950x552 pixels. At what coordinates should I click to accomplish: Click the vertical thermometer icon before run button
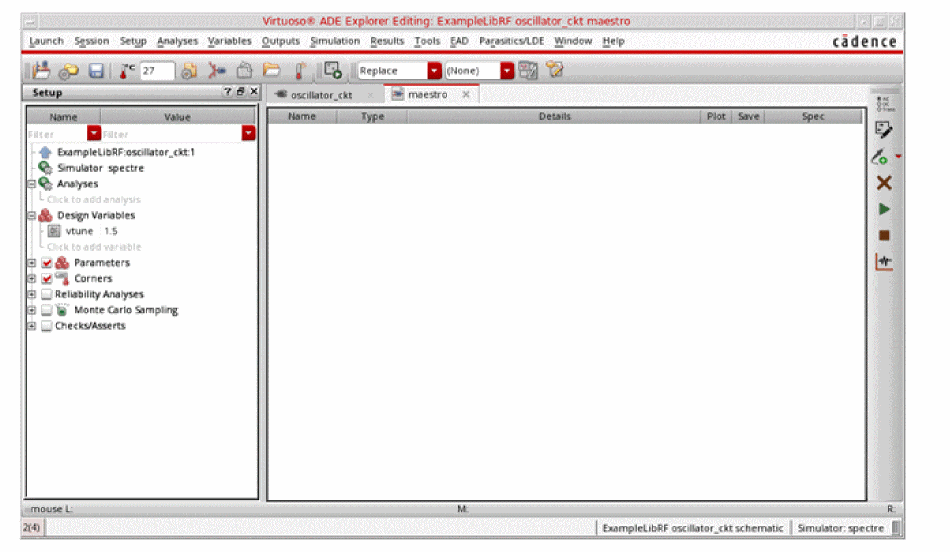coord(300,71)
